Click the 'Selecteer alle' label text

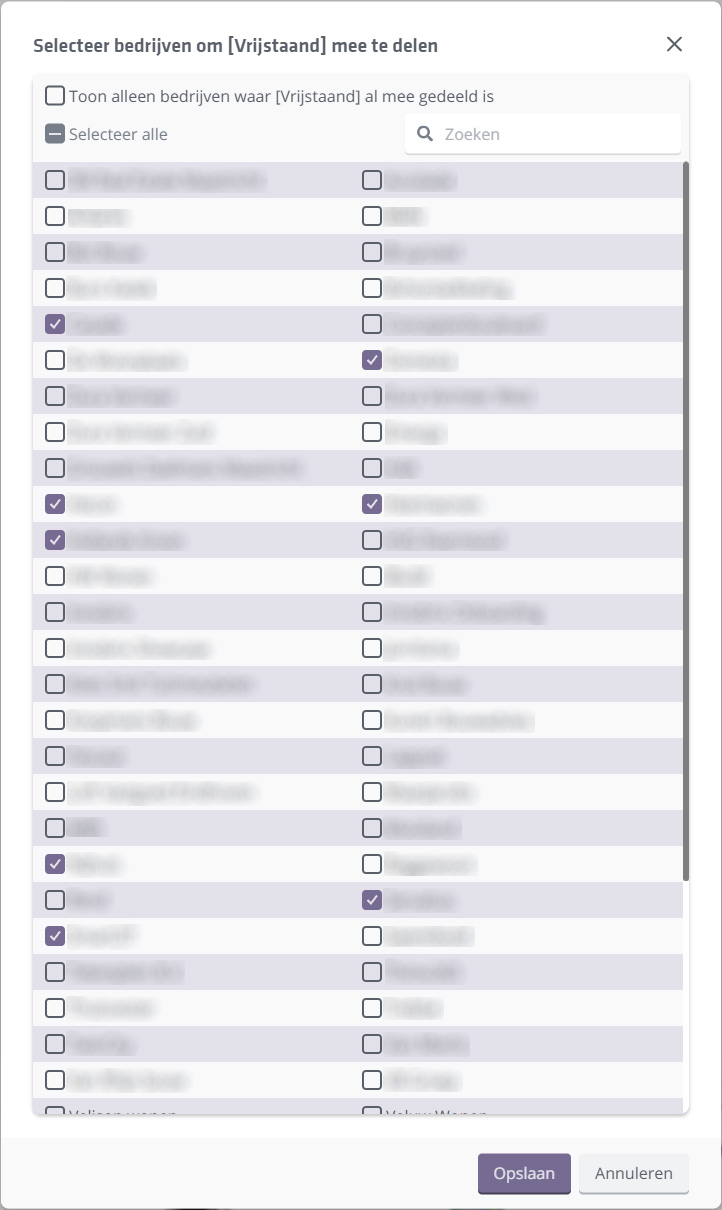pyautogui.click(x=118, y=134)
